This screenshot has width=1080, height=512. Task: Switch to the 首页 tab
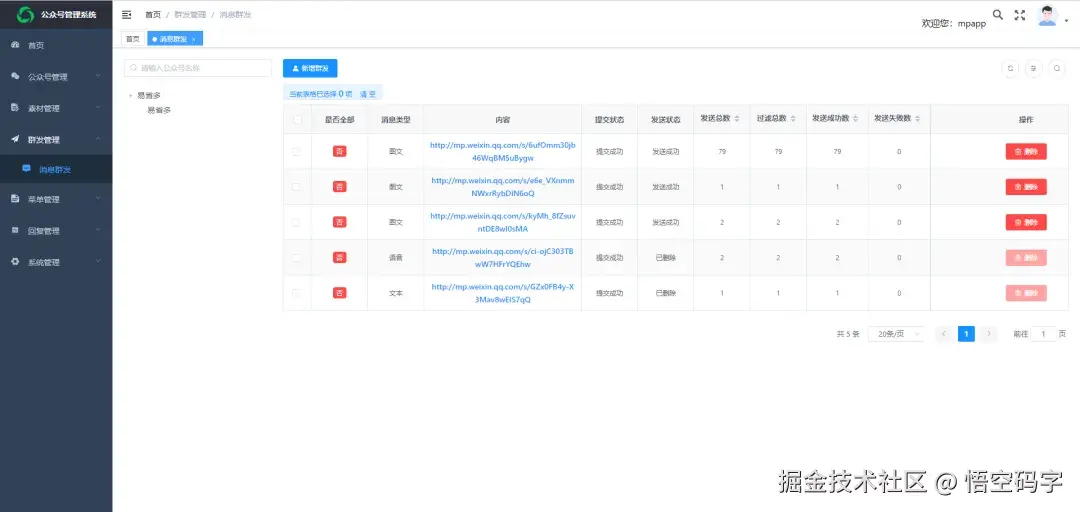coord(132,39)
